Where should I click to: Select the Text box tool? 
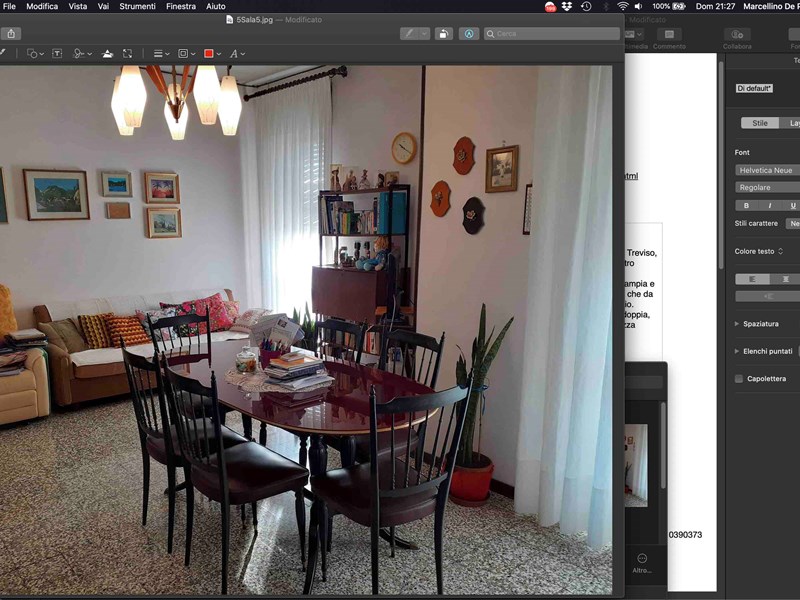57,53
